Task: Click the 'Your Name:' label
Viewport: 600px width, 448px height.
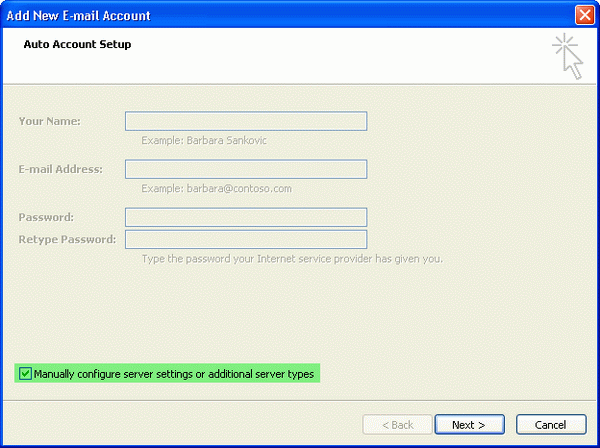Action: 49,121
